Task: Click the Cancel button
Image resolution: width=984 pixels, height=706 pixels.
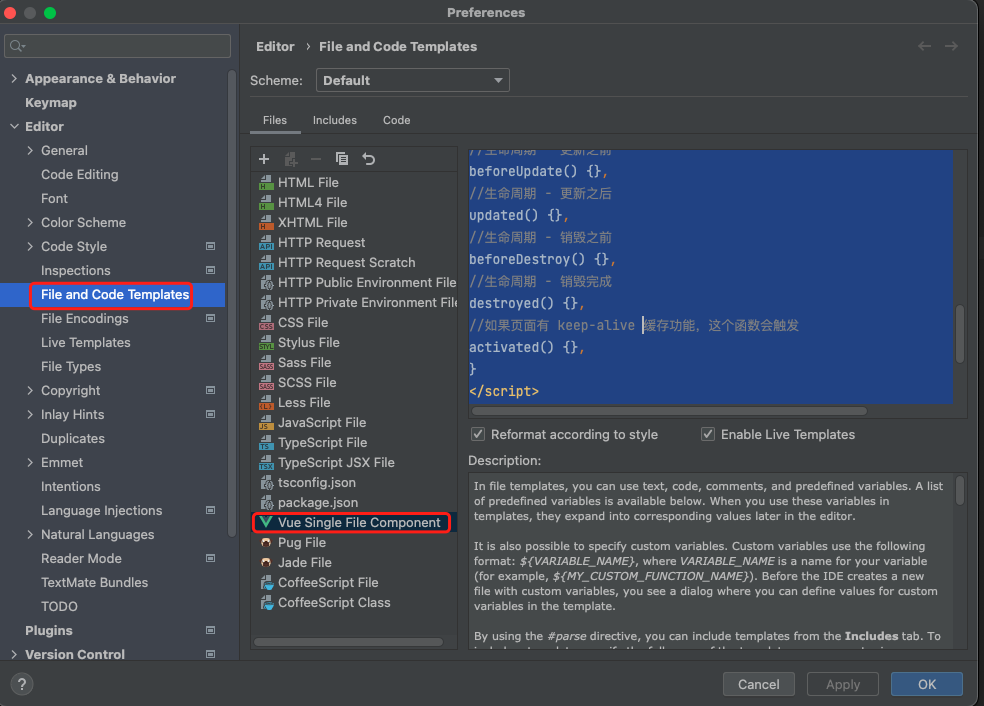Action: pos(759,684)
